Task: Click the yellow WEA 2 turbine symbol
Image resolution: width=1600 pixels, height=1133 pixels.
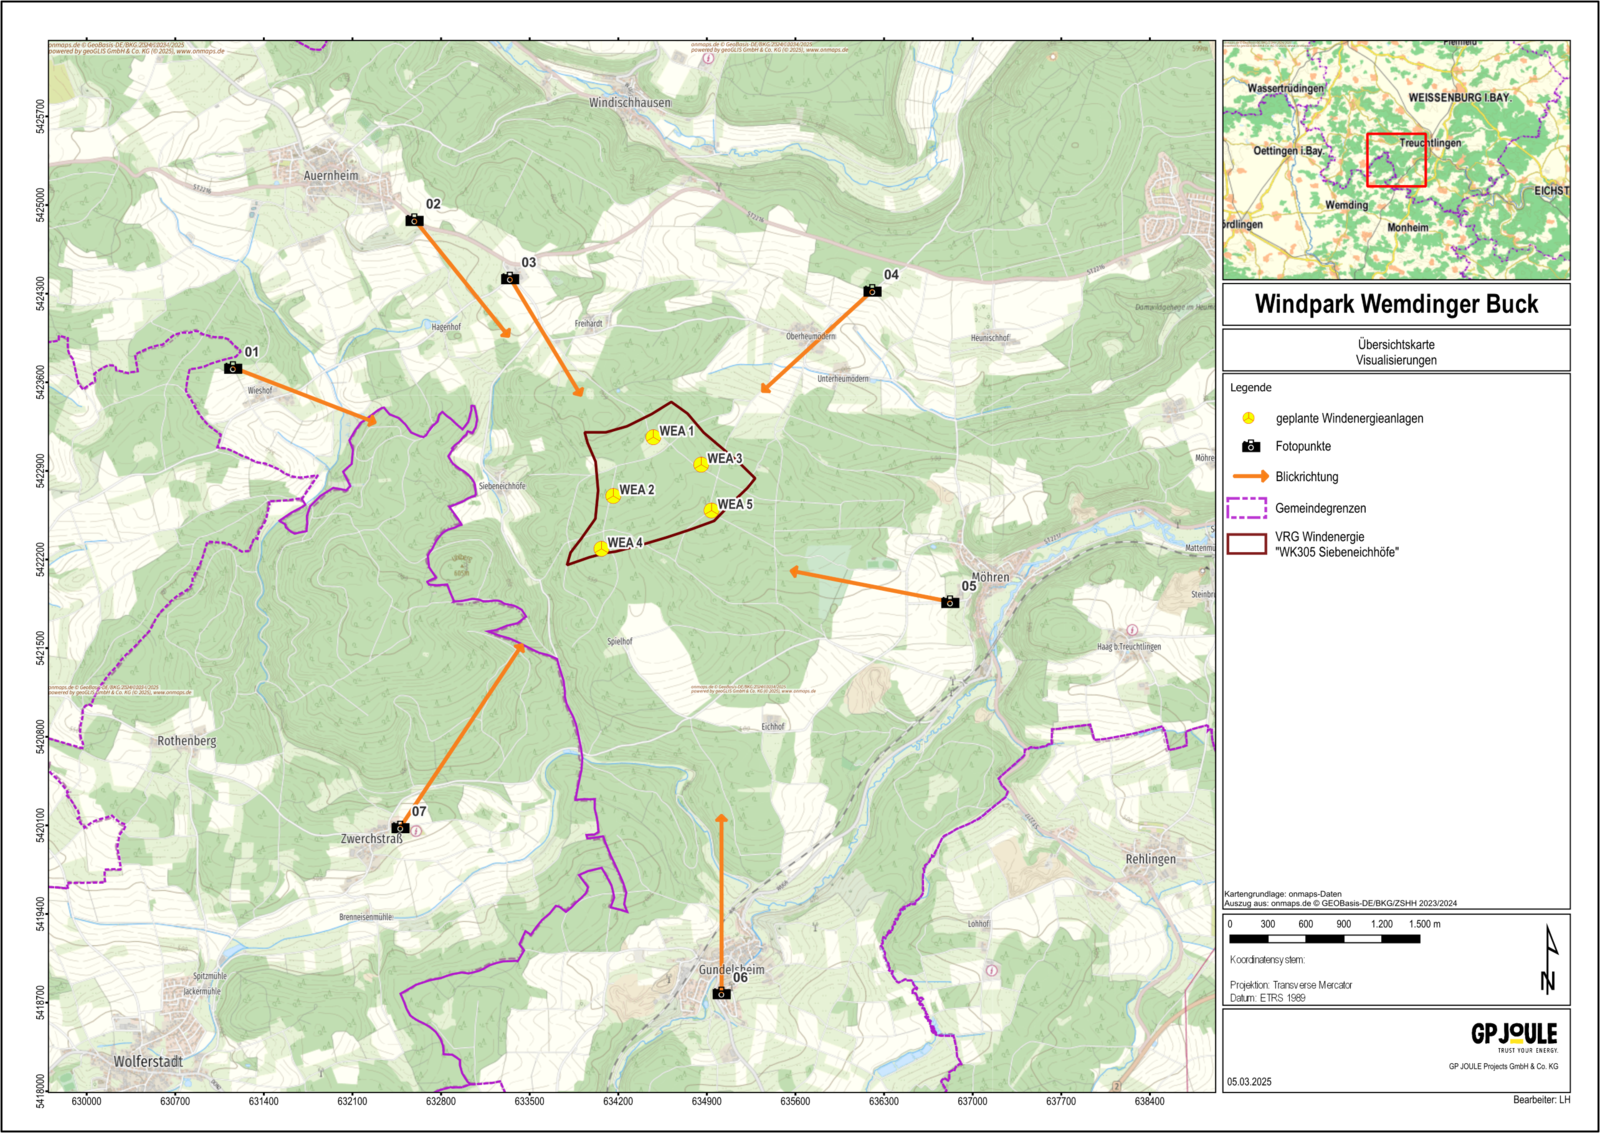Action: [612, 495]
